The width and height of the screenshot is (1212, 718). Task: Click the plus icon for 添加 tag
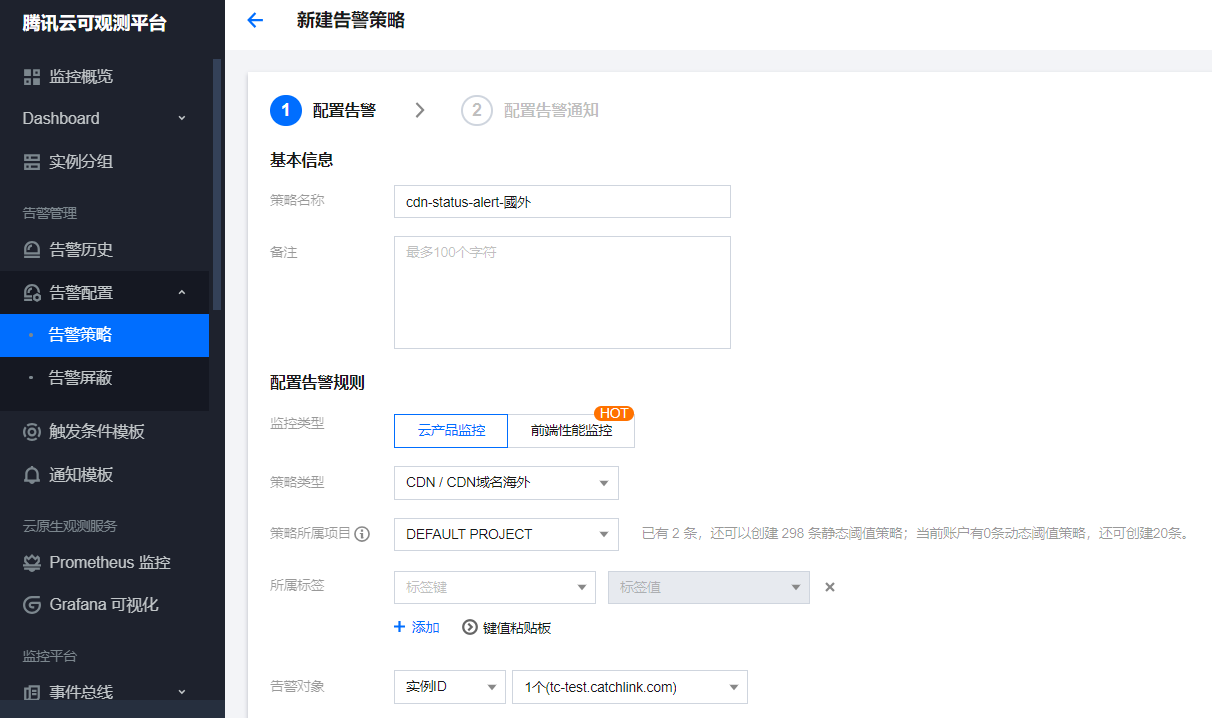[400, 627]
